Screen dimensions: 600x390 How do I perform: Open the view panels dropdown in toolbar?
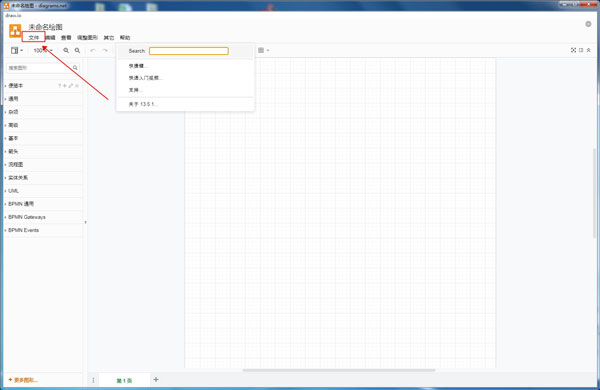(x=16, y=50)
